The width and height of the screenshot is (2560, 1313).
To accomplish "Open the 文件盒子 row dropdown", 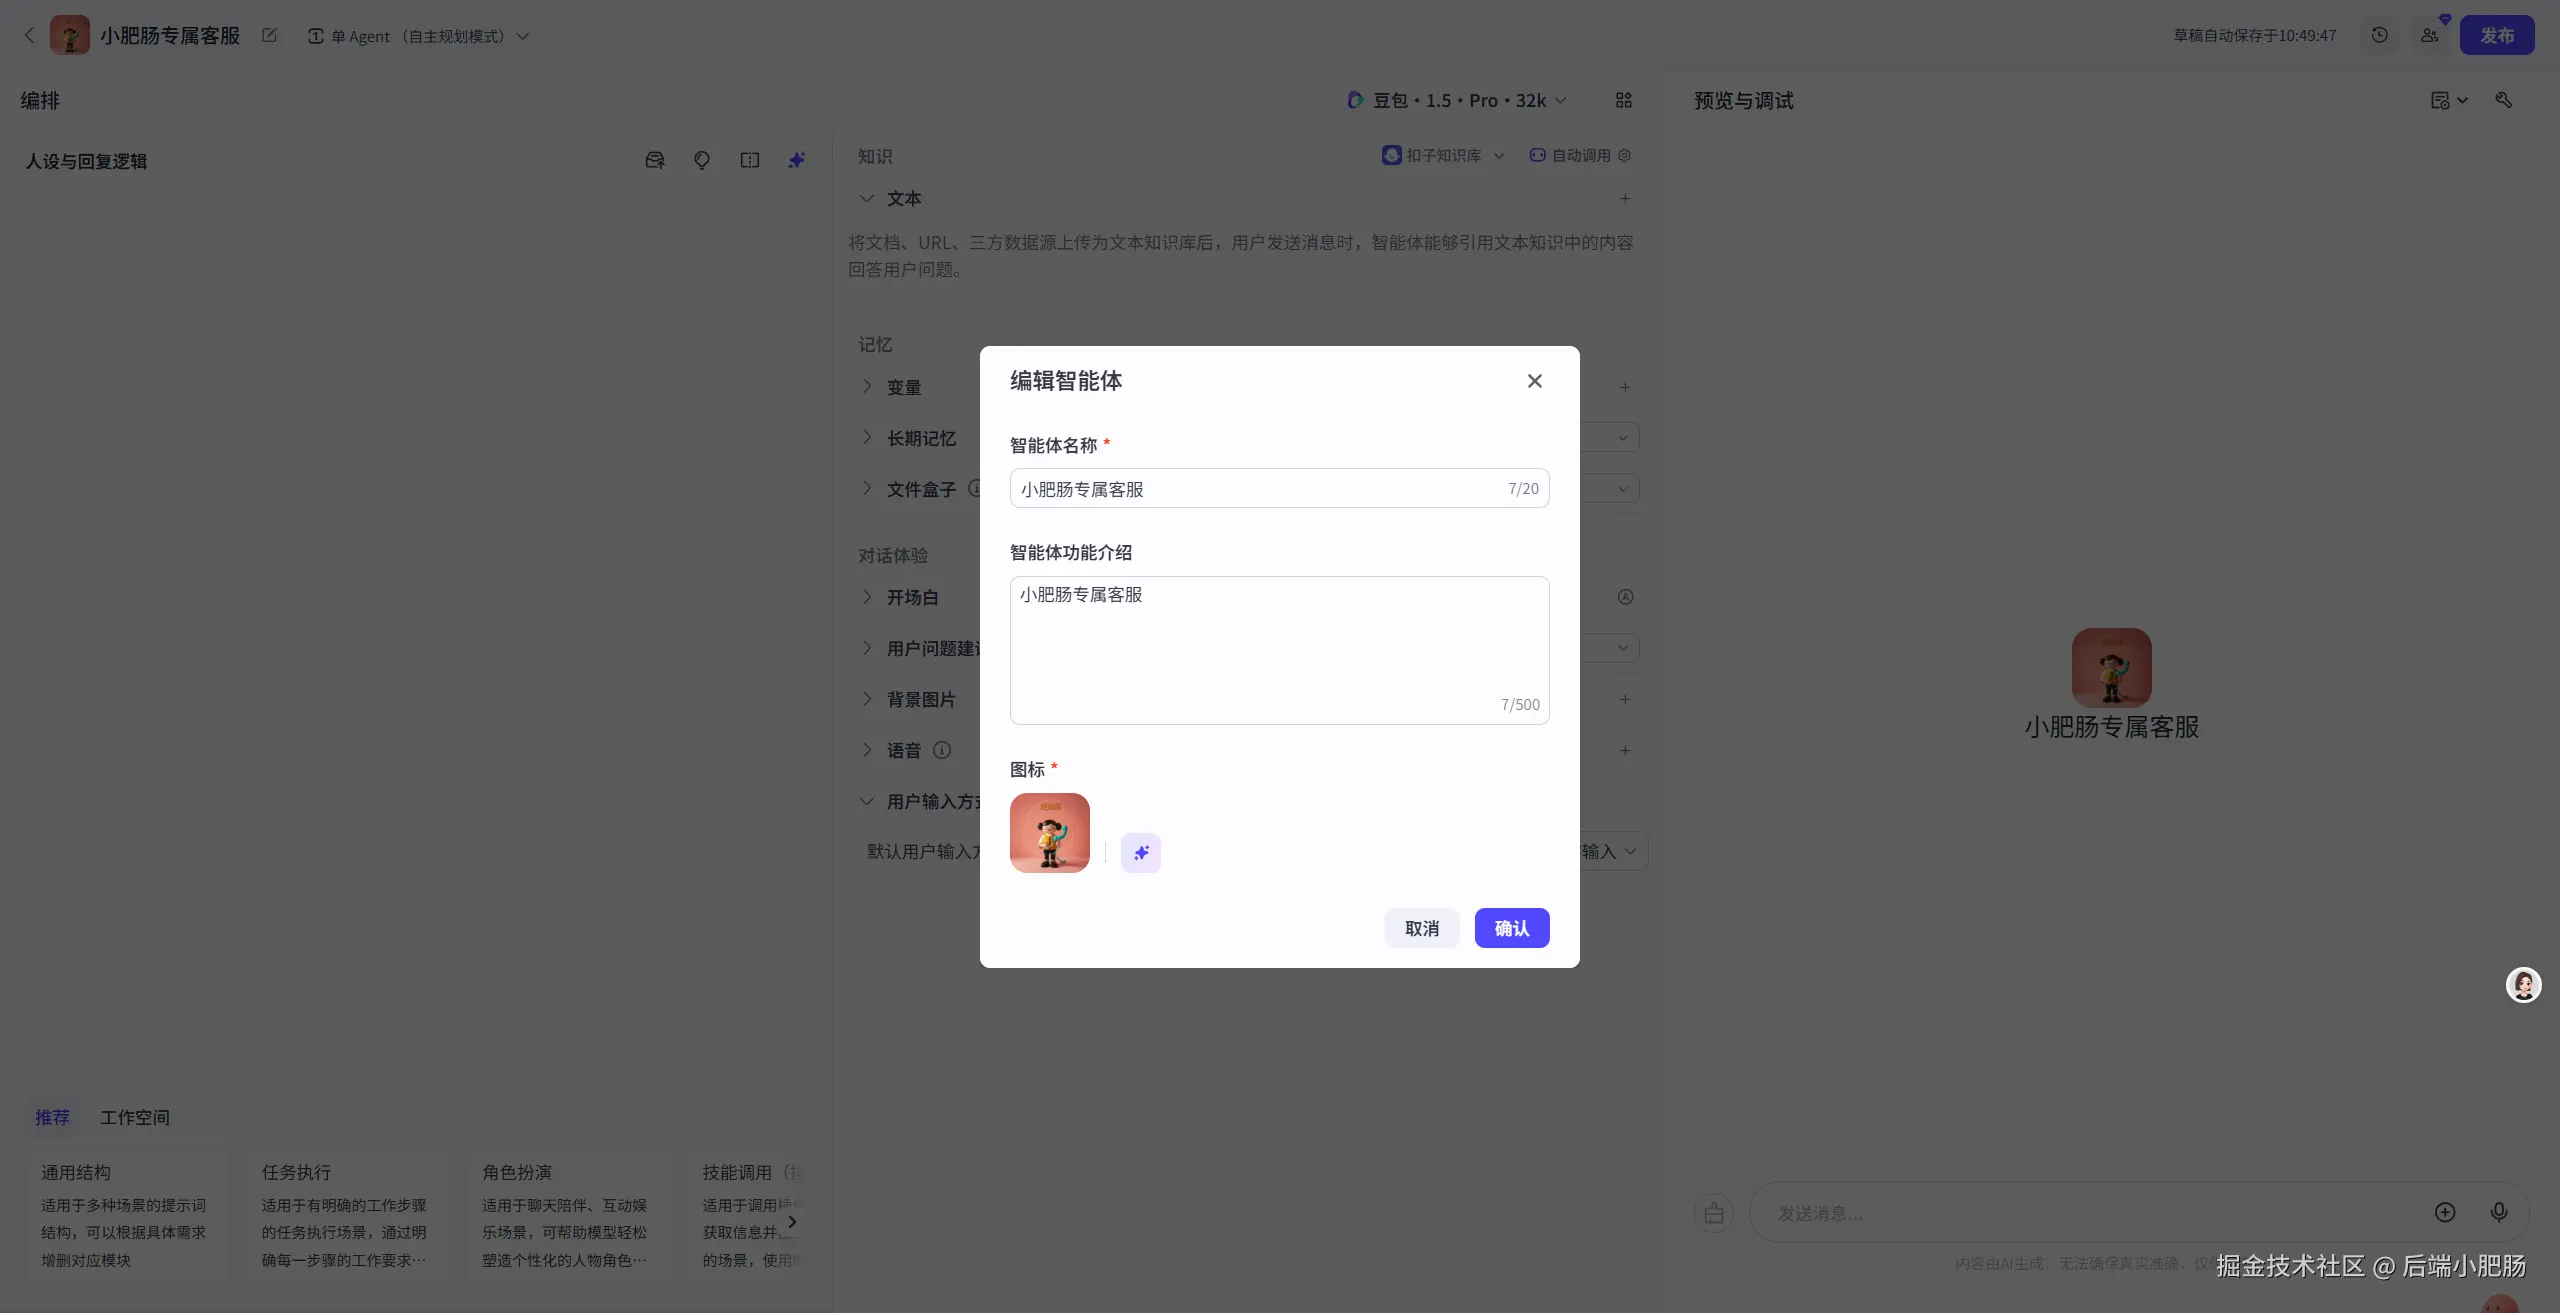I will 1622,488.
